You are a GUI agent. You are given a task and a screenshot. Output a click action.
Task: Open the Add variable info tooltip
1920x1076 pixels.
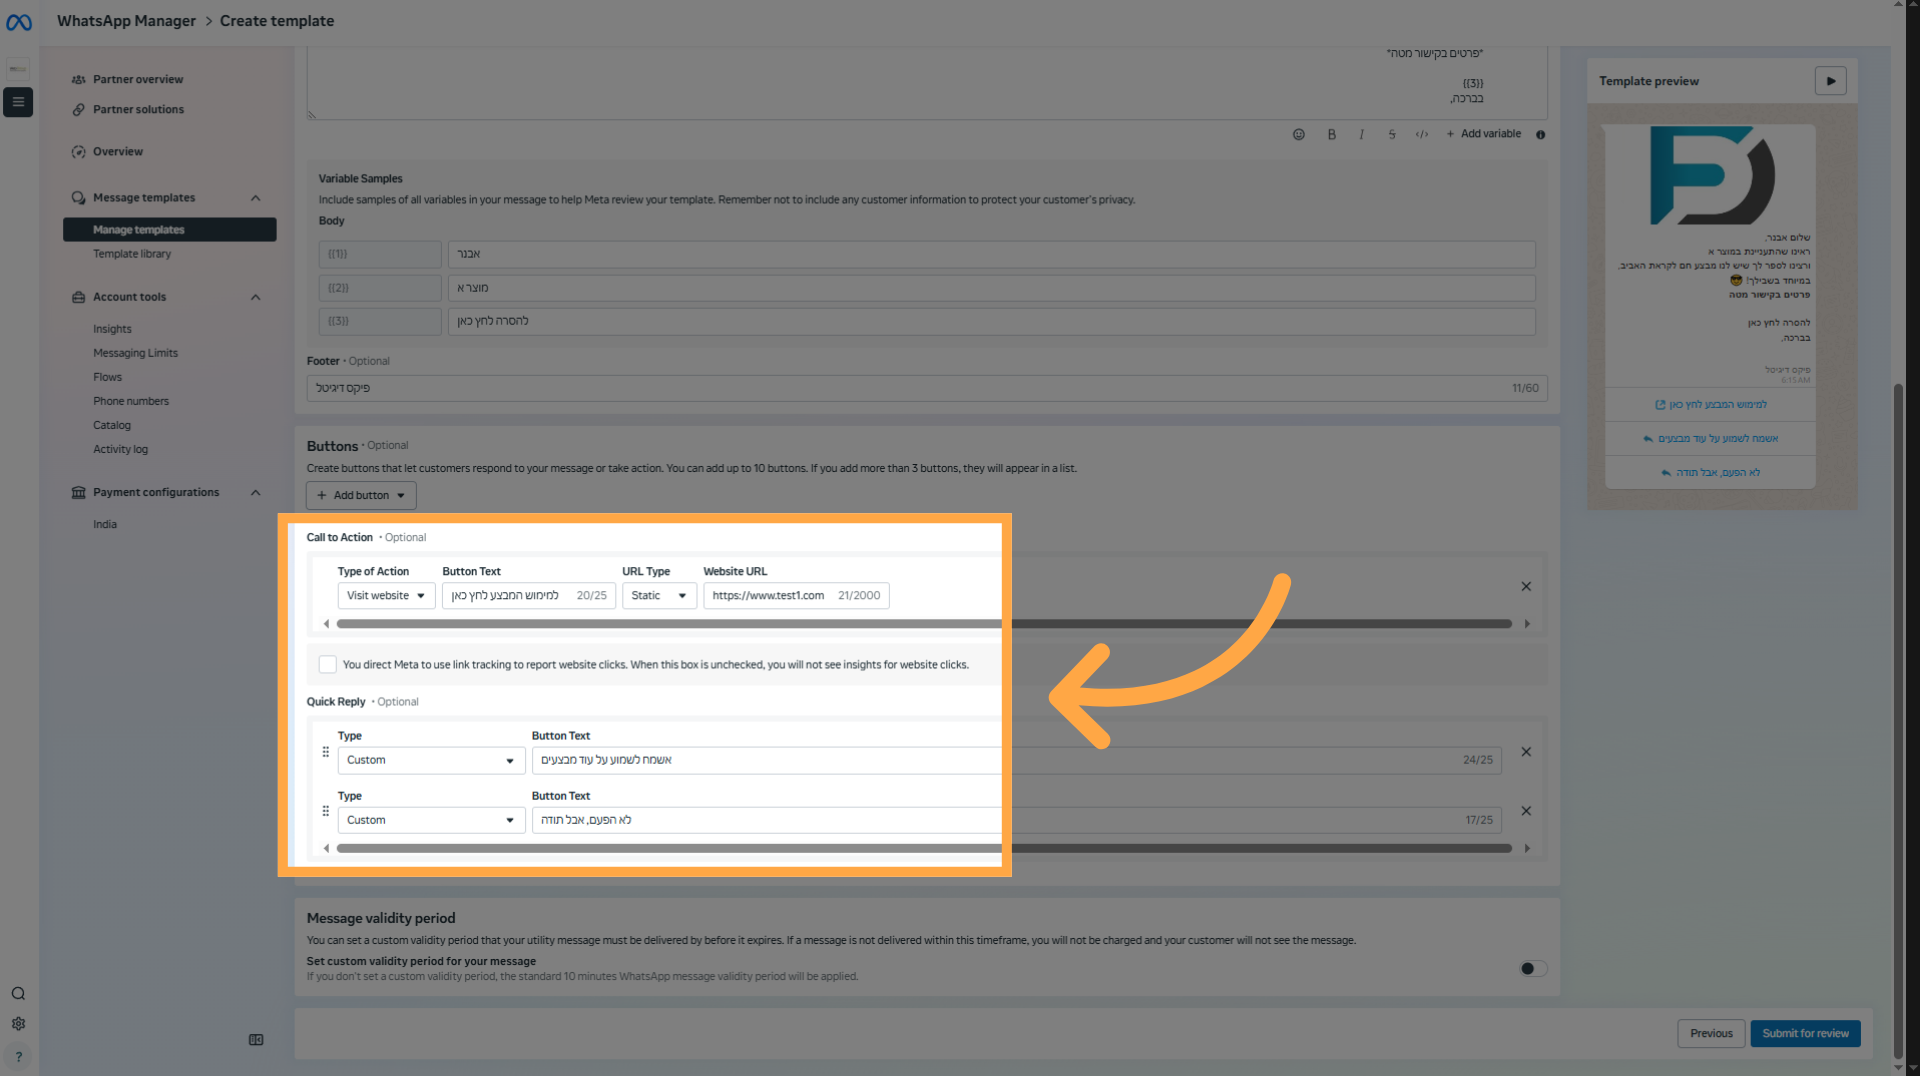pos(1541,134)
